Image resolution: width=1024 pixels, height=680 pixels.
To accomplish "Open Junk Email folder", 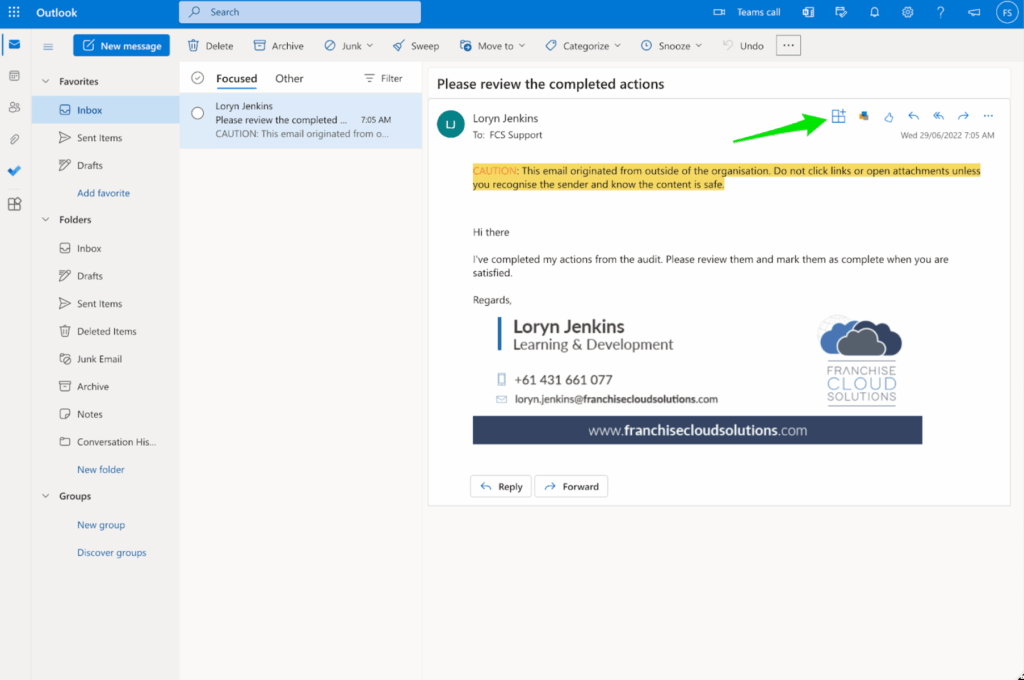I will coord(106,359).
